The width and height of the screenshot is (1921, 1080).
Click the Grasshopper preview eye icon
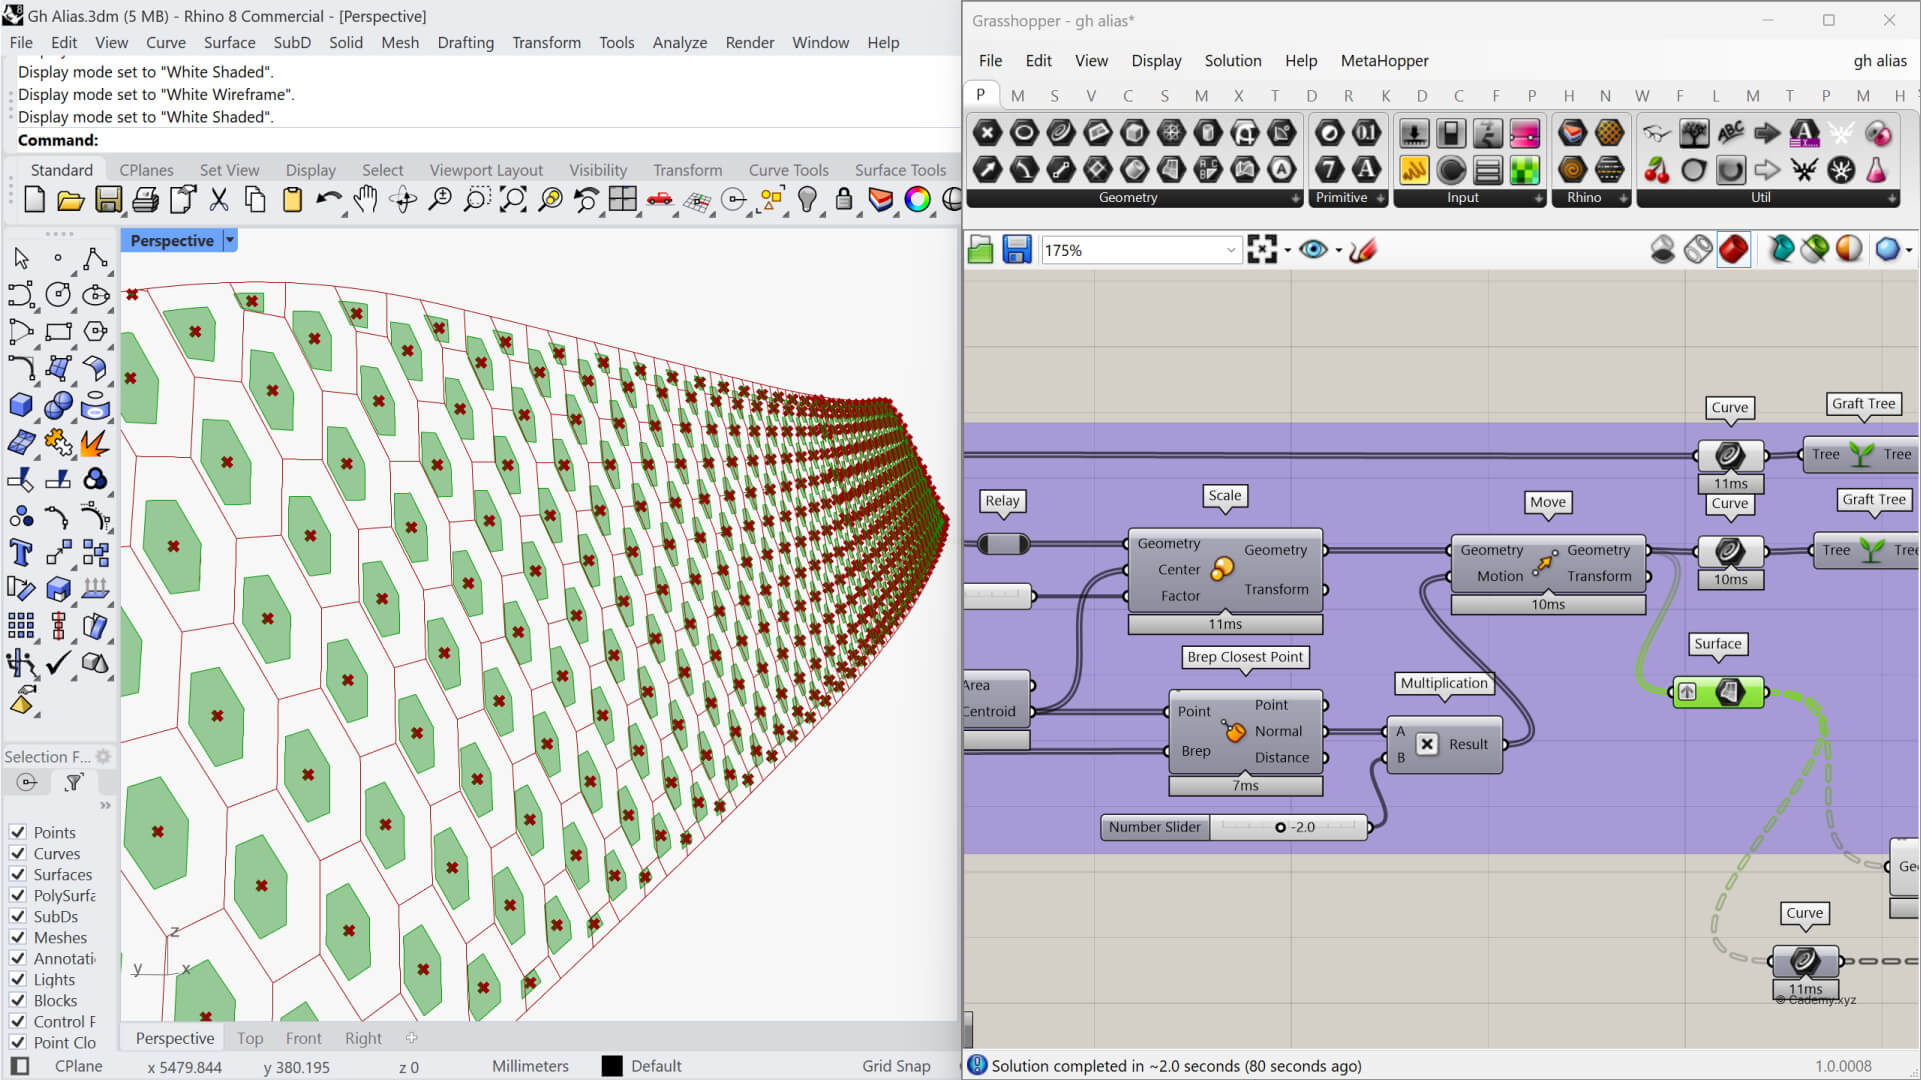coord(1313,250)
